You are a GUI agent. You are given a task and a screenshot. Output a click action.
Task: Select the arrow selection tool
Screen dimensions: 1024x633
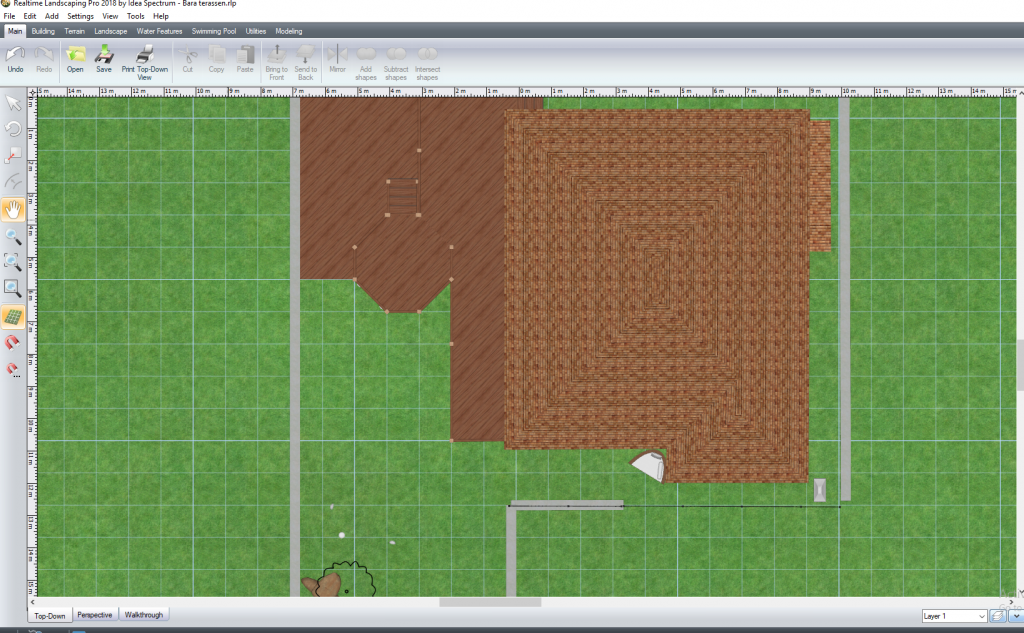(14, 103)
